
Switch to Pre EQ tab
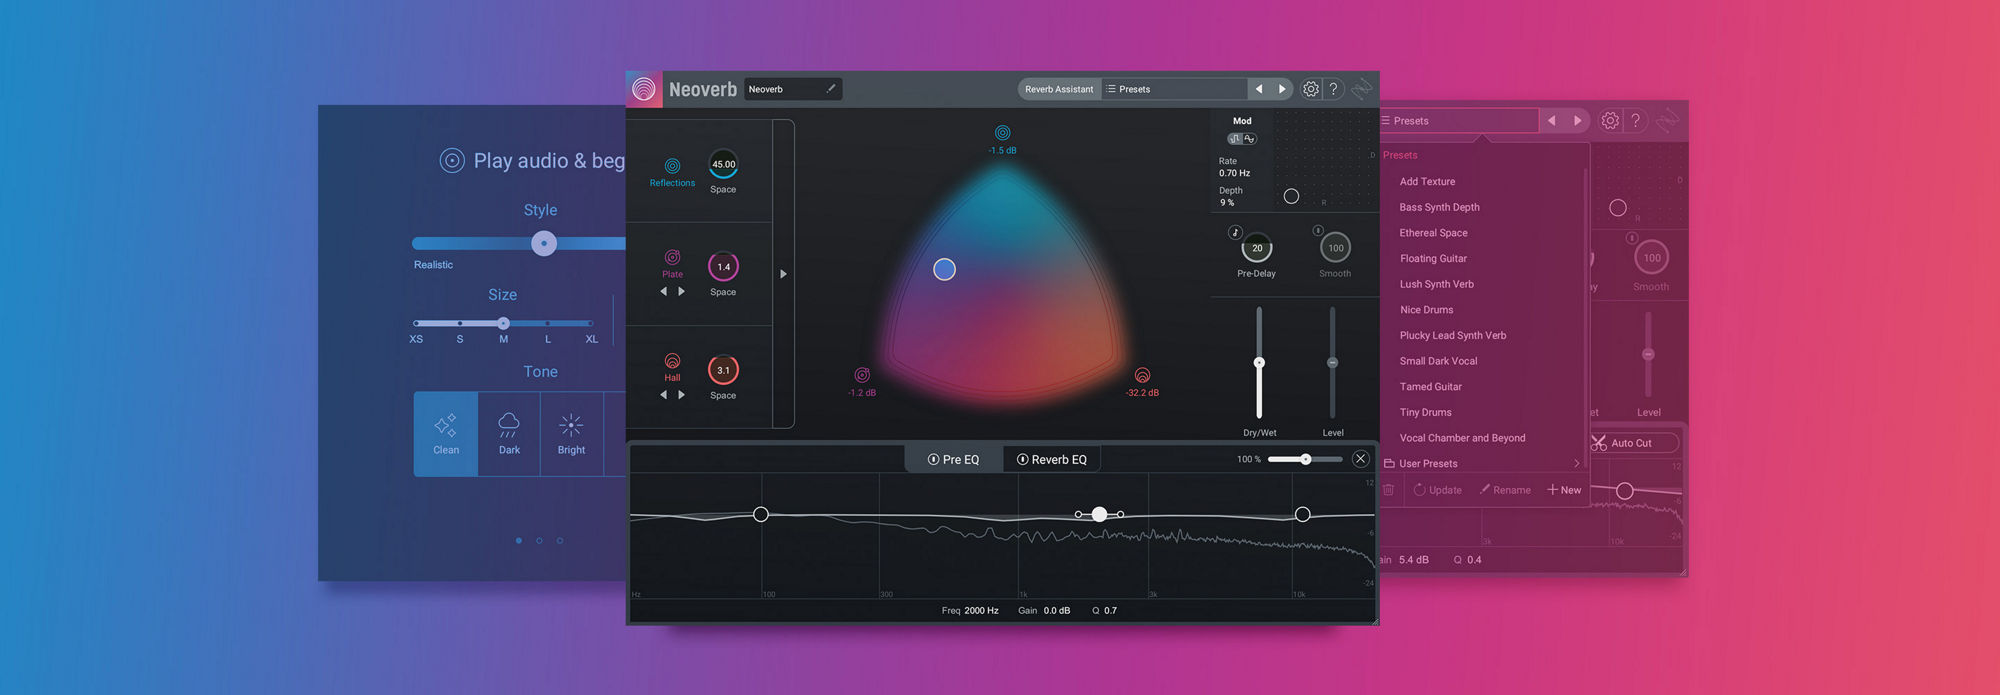tap(953, 459)
